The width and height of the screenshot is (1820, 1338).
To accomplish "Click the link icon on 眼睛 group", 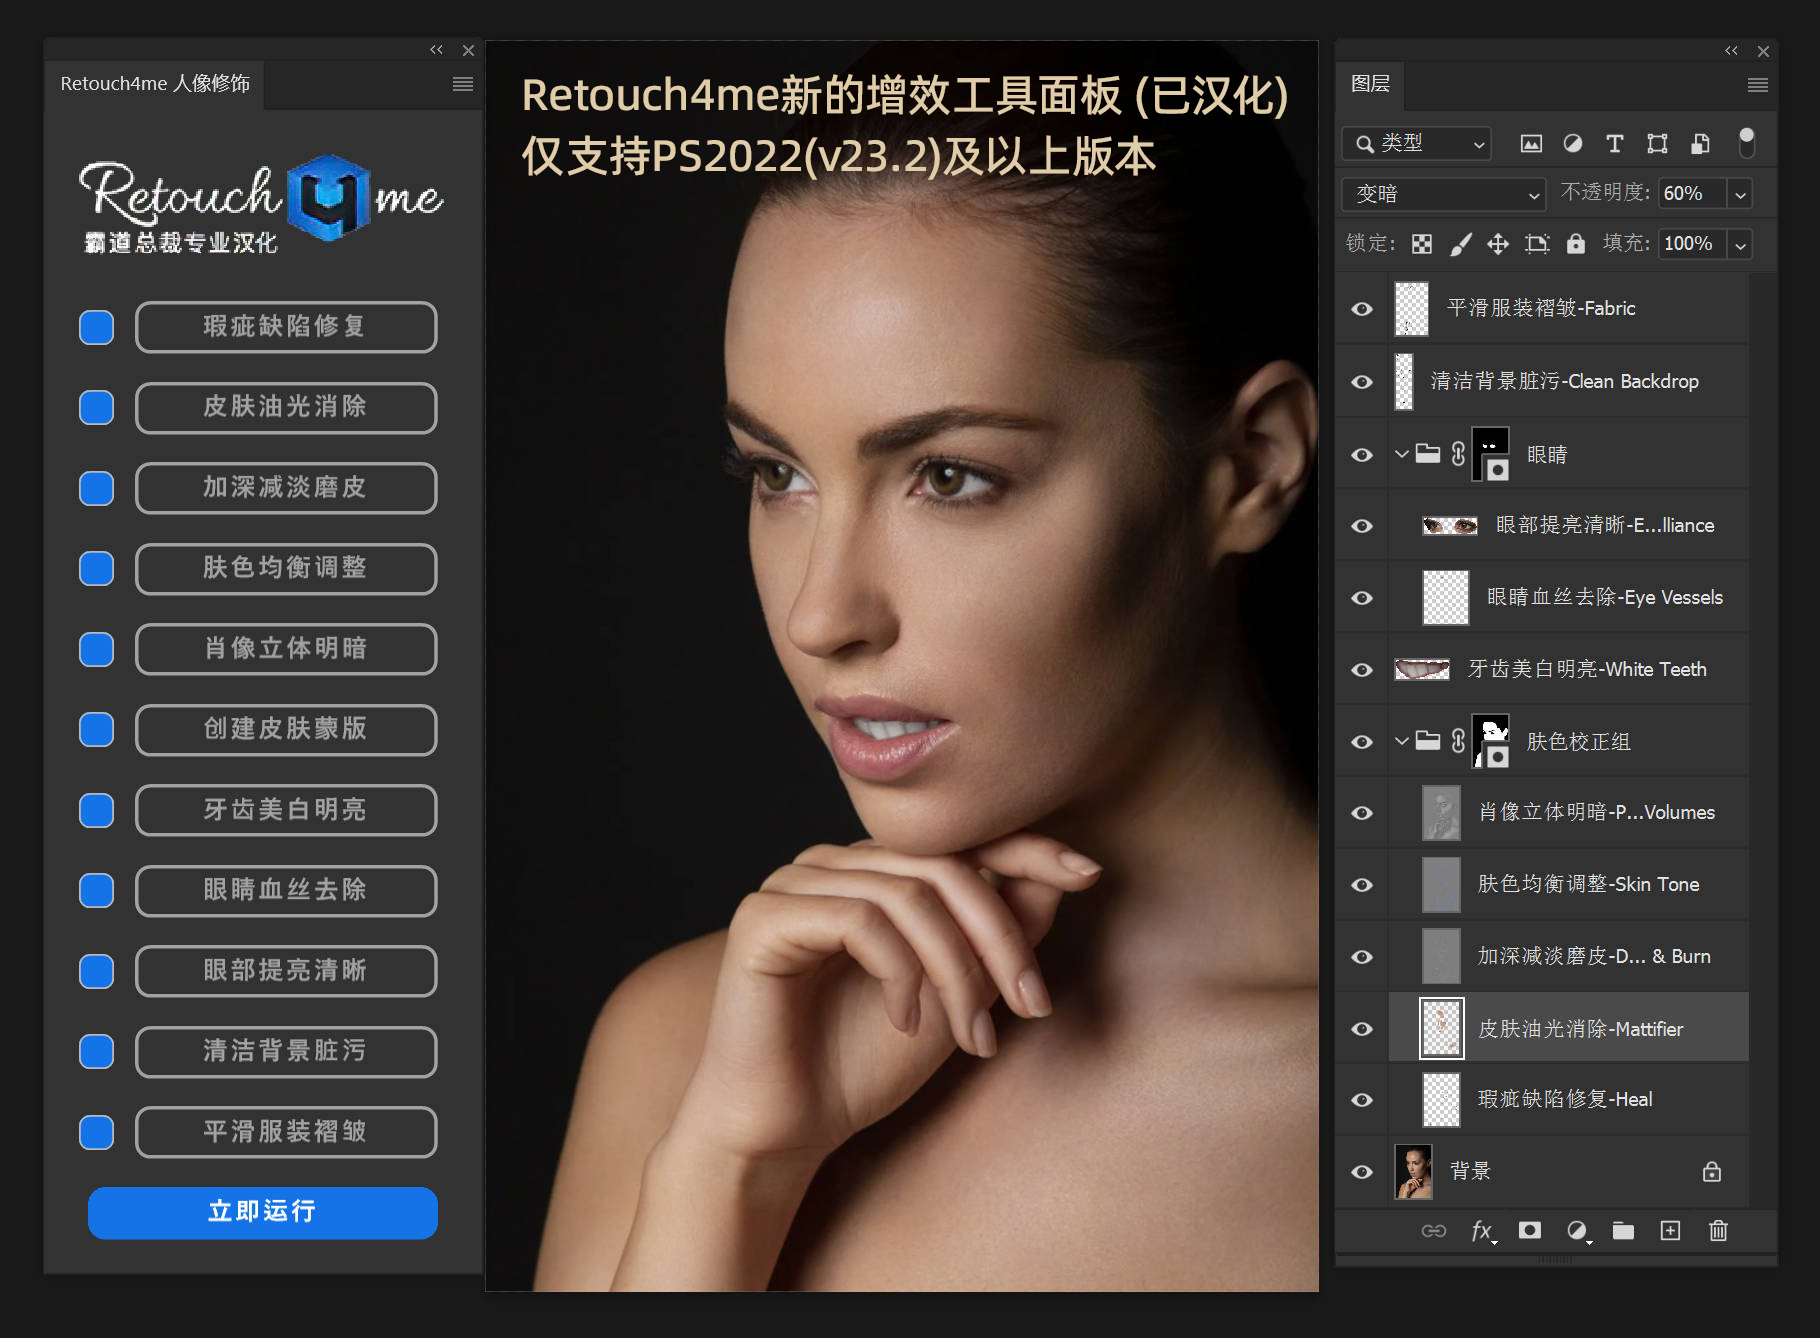I will pyautogui.click(x=1458, y=454).
